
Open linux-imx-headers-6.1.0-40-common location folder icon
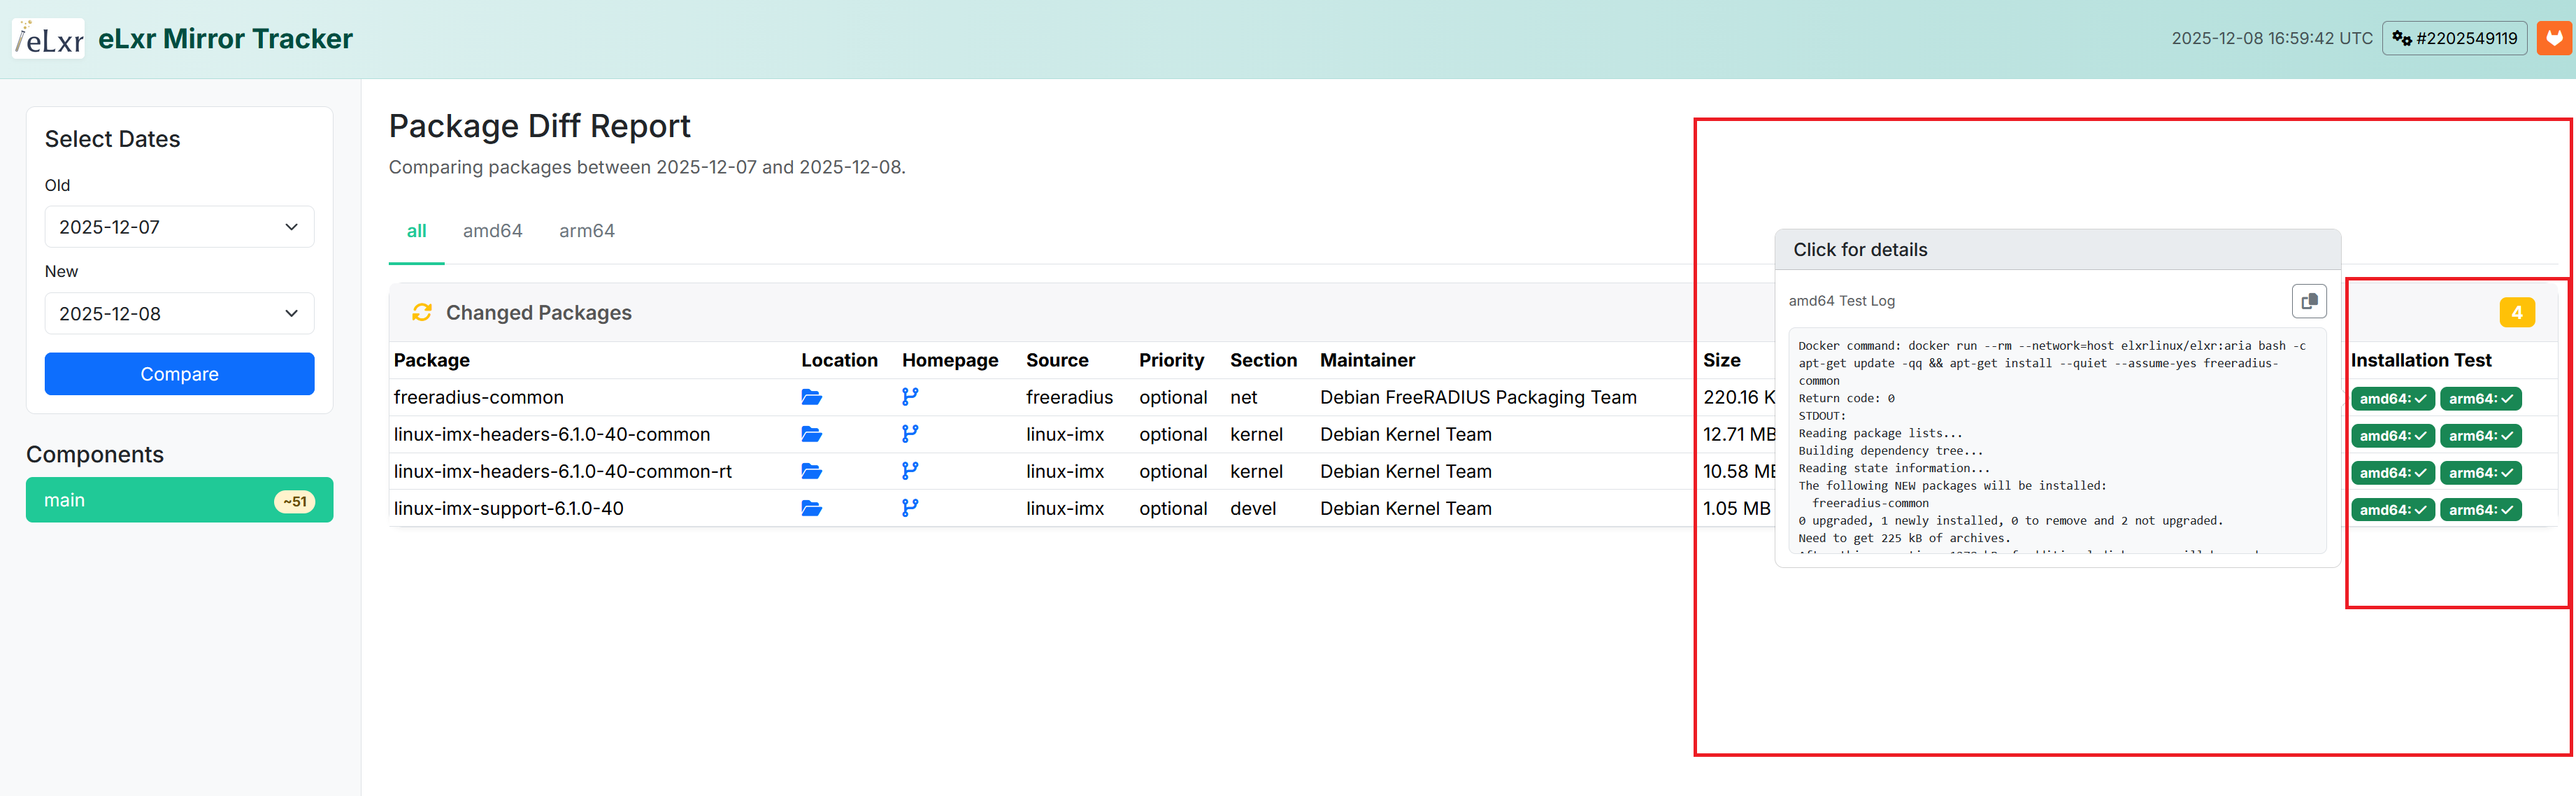[811, 434]
